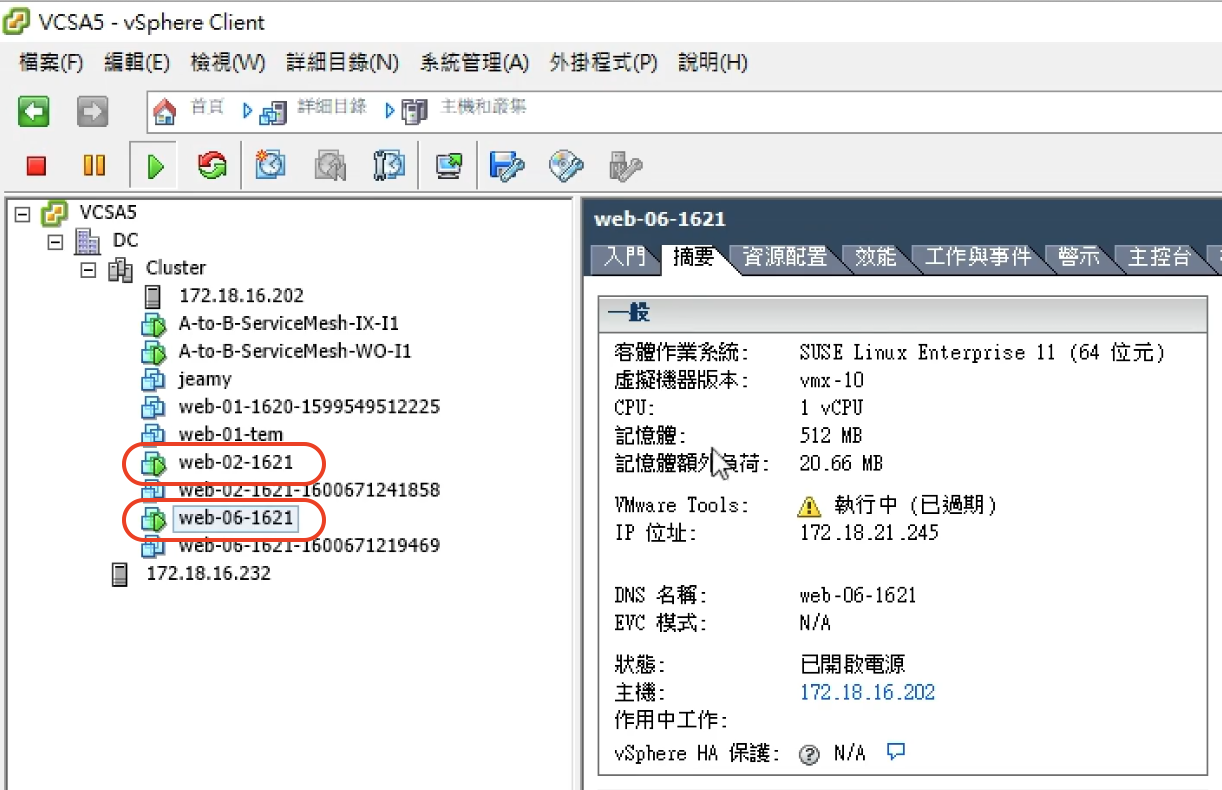Click the USB device connection icon
The image size is (1222, 790).
pos(625,165)
